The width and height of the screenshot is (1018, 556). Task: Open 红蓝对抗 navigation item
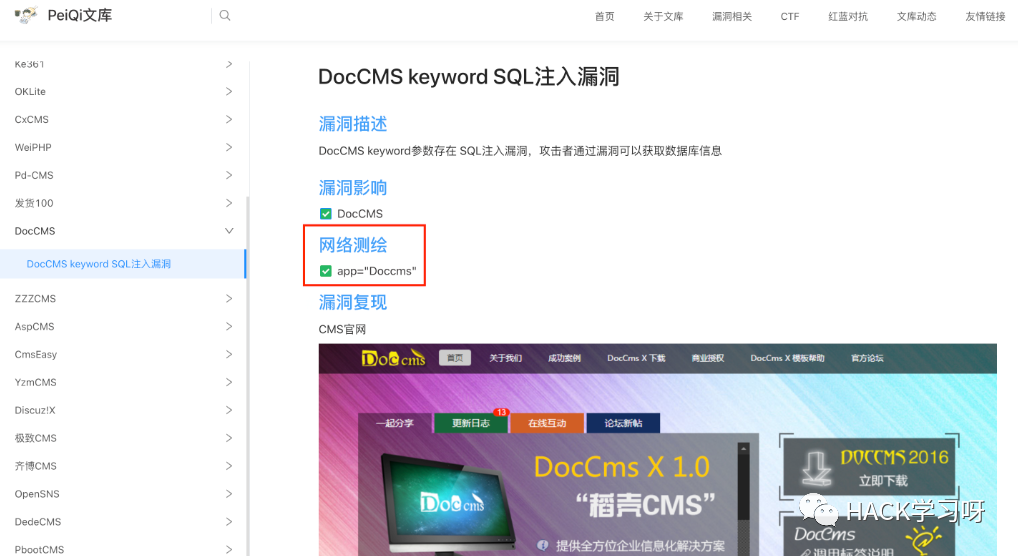tap(848, 16)
